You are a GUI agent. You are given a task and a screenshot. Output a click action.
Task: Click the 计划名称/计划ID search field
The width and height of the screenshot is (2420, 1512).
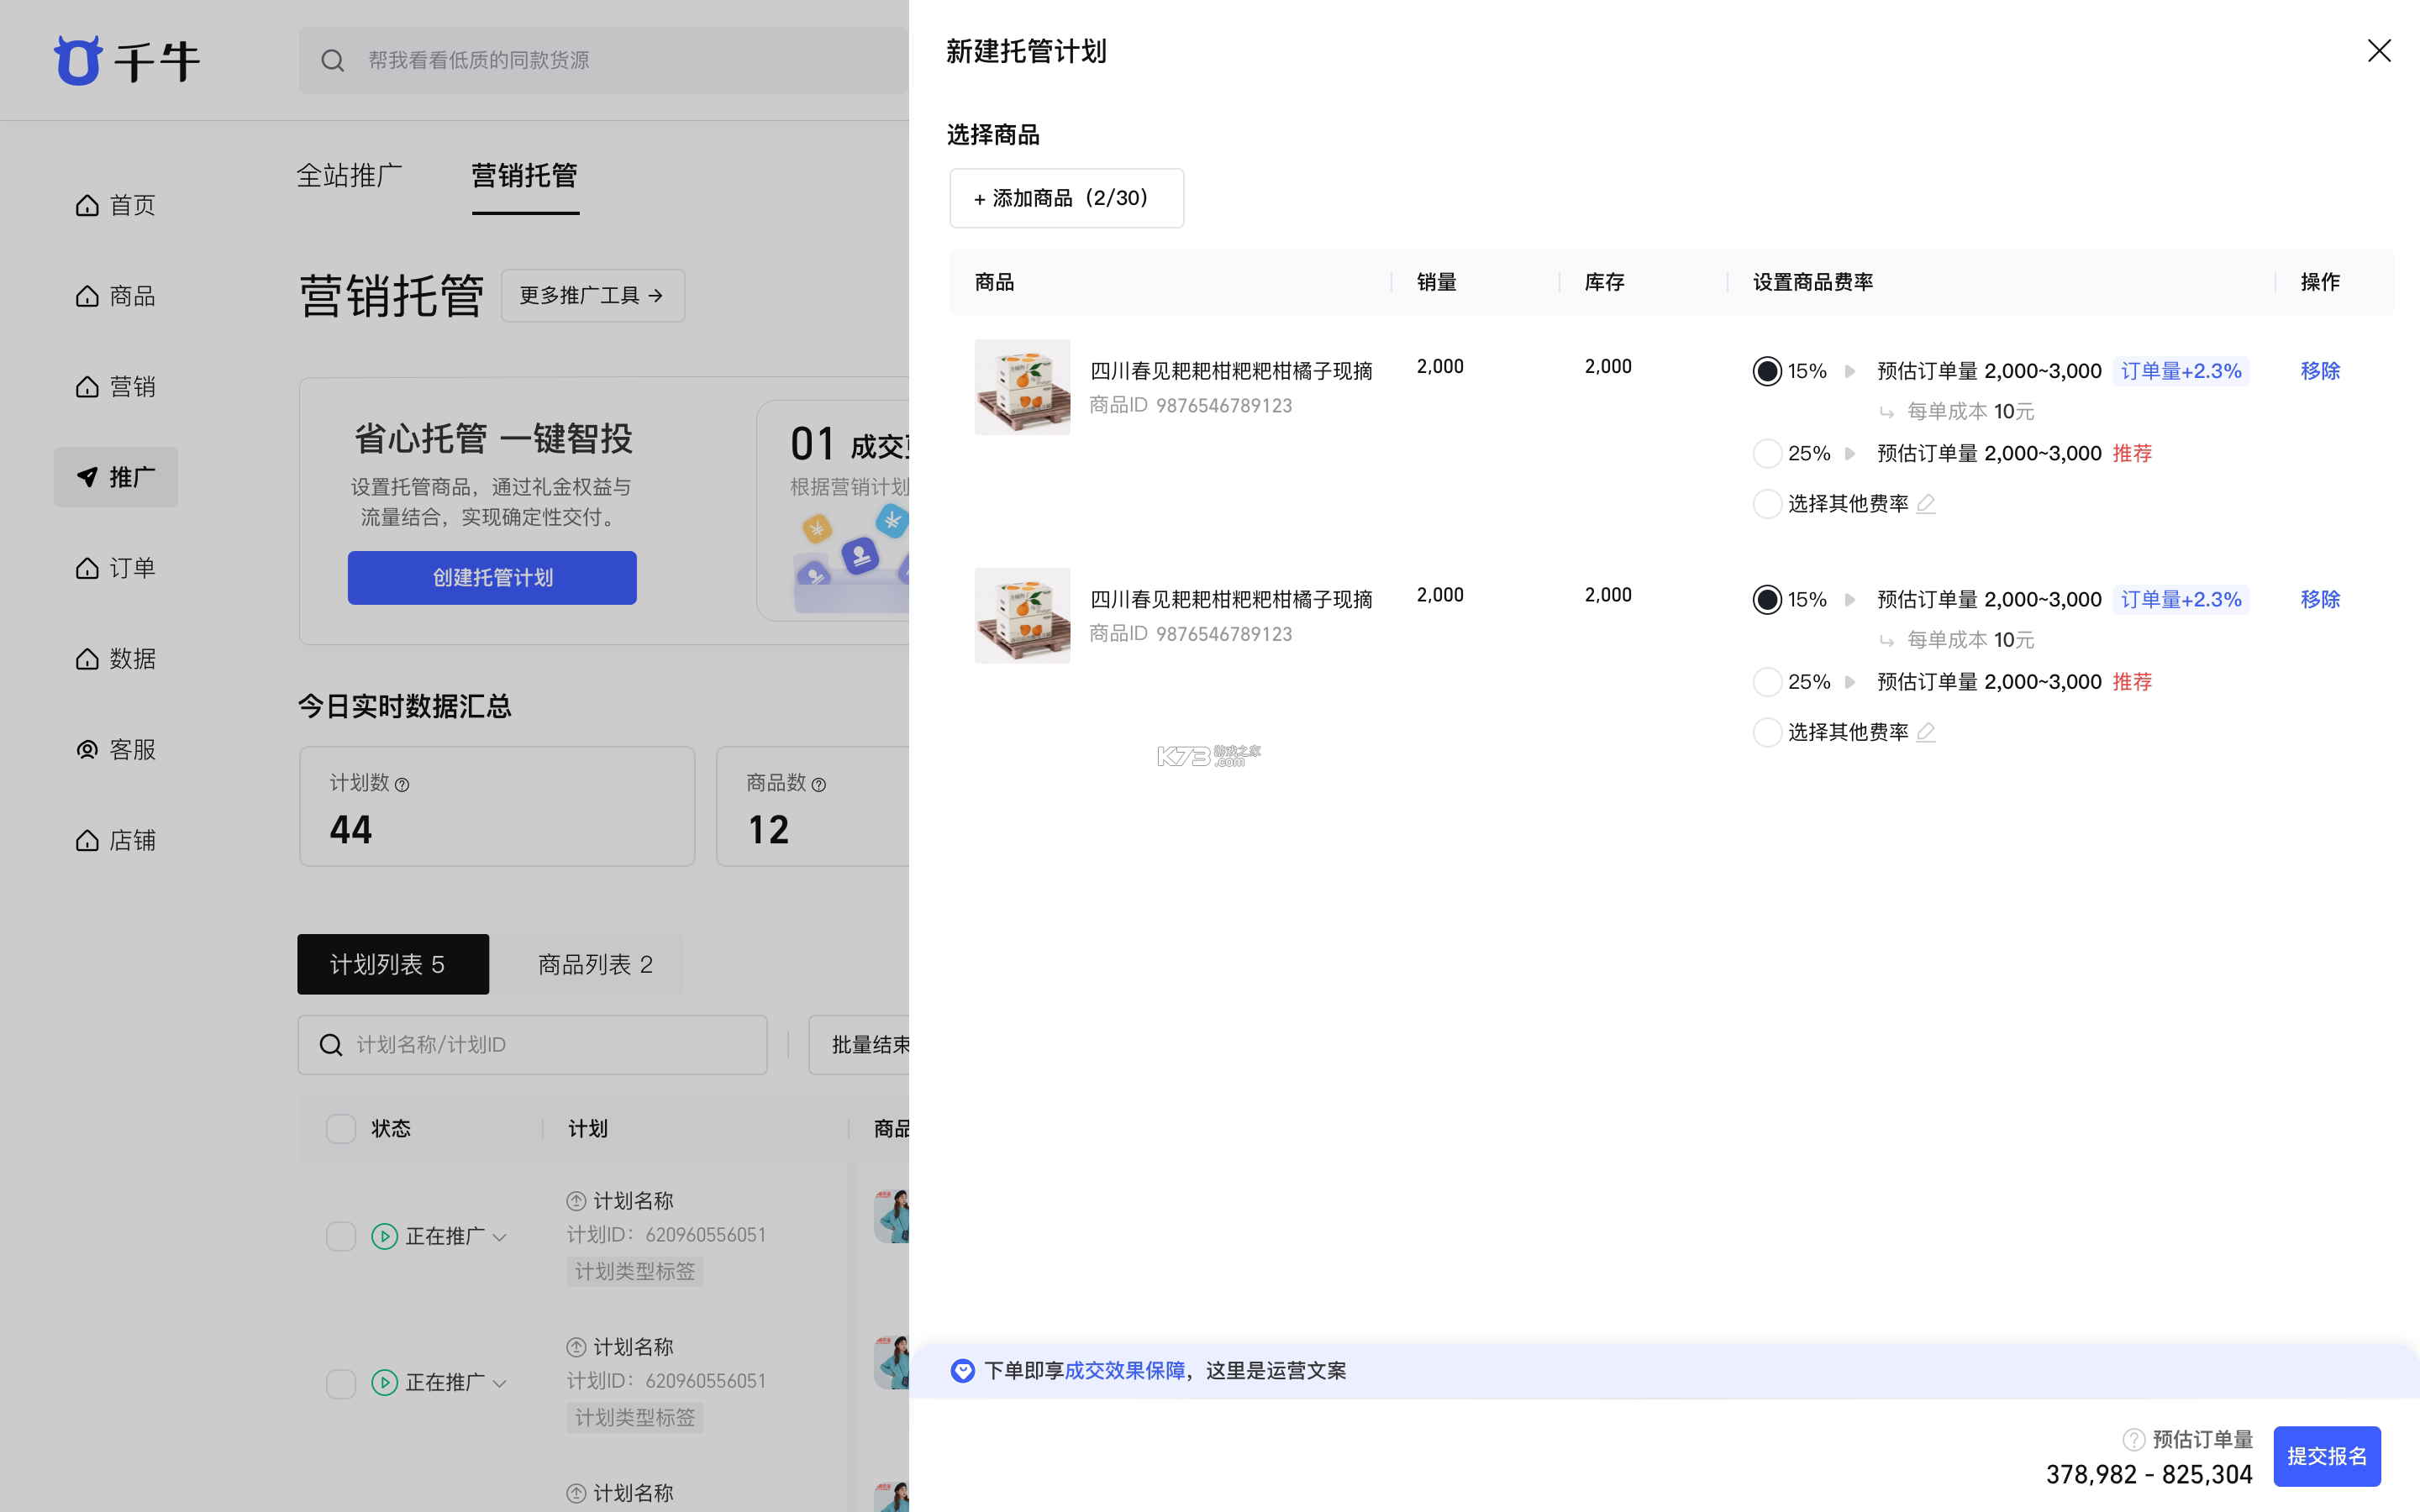point(533,1045)
